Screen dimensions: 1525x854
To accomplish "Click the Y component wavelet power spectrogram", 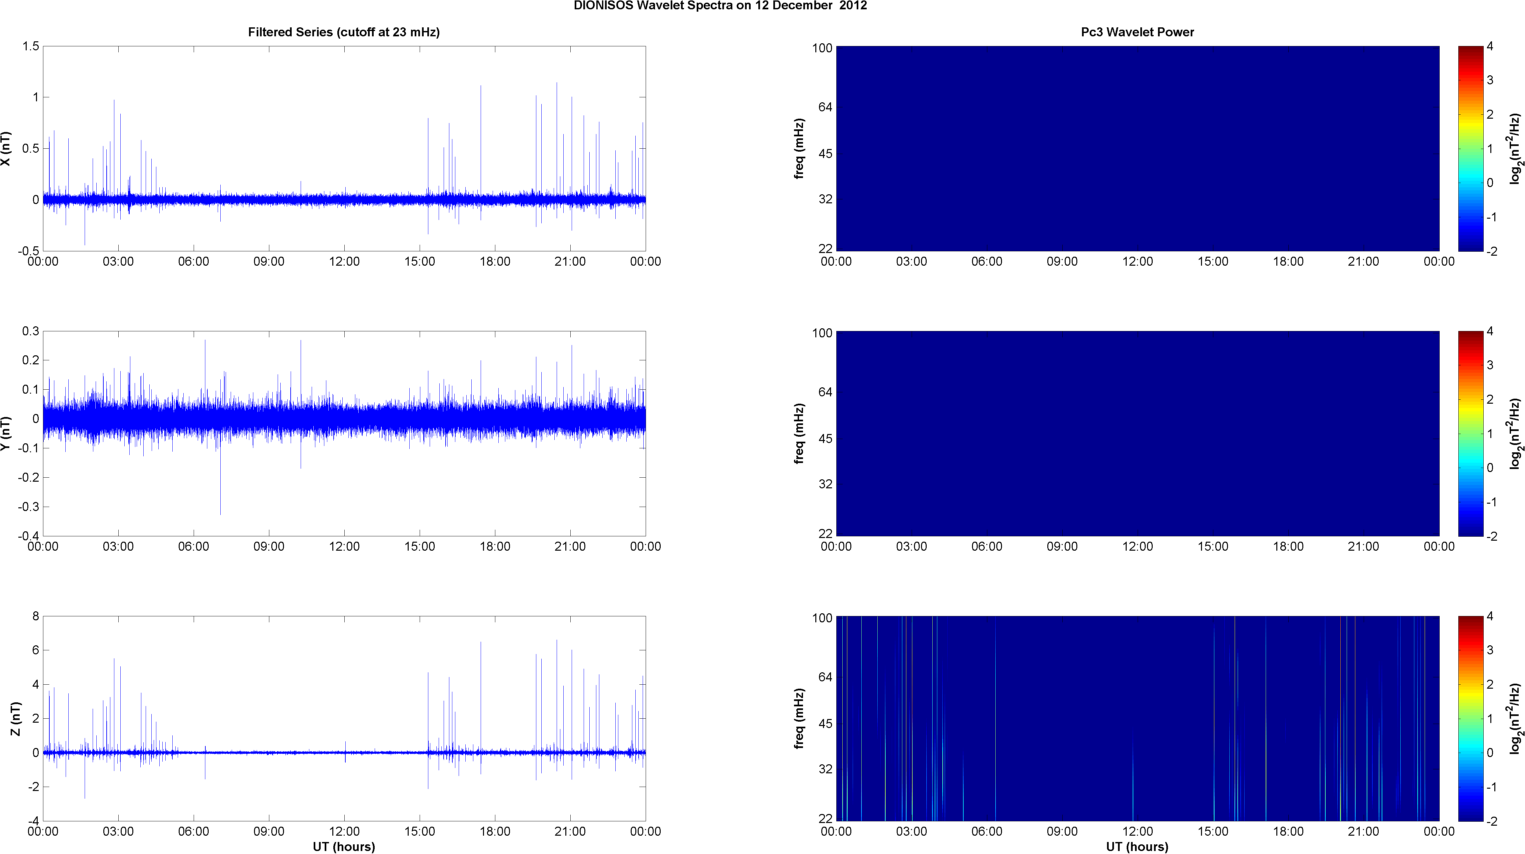I will pyautogui.click(x=1137, y=433).
